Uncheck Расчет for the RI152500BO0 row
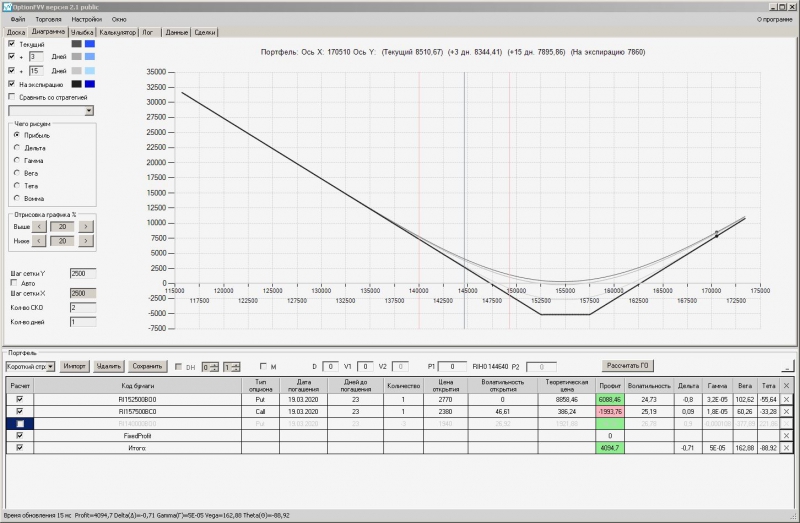Viewport: 800px width, 523px height. click(x=20, y=399)
